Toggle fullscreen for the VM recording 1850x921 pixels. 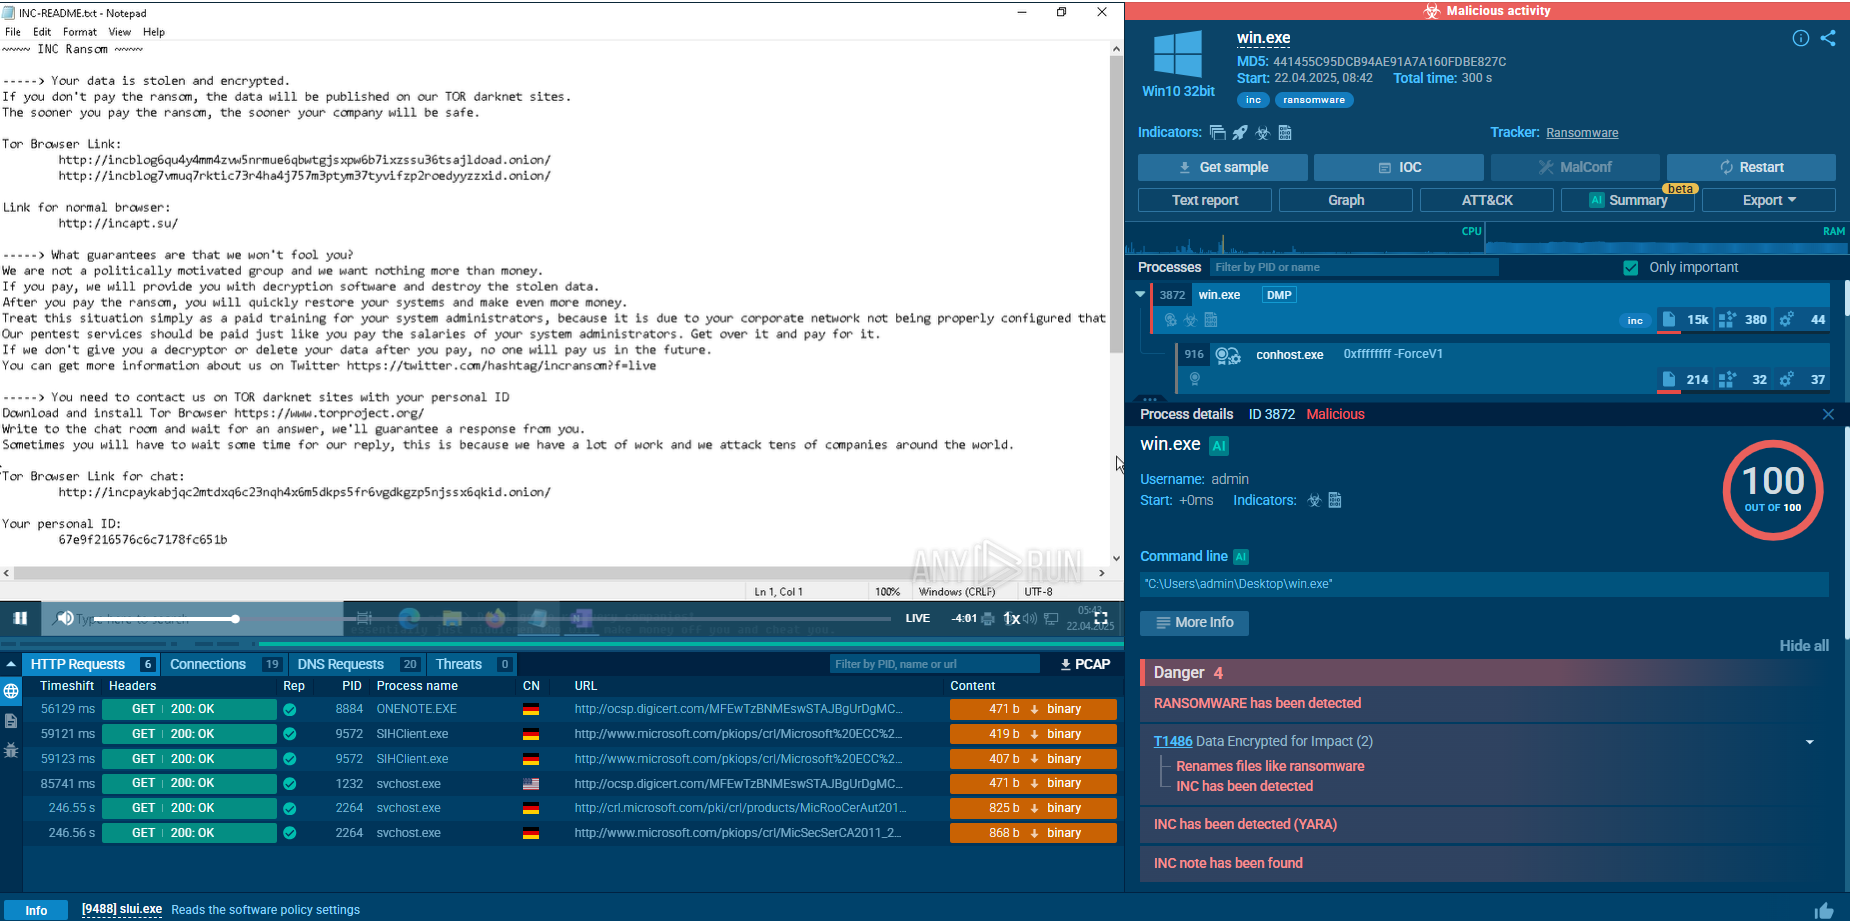(x=1101, y=618)
